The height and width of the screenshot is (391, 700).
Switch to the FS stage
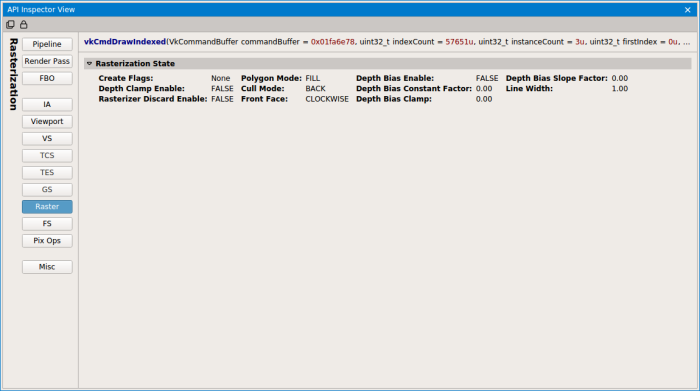pos(47,224)
